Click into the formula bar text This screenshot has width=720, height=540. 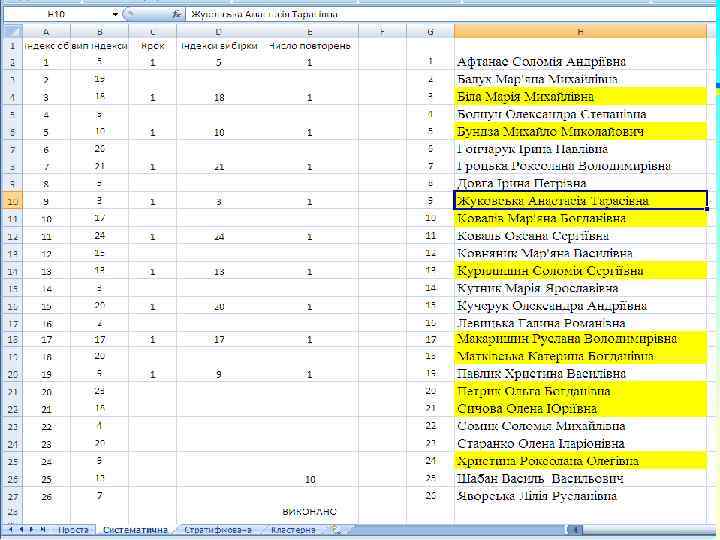click(450, 14)
